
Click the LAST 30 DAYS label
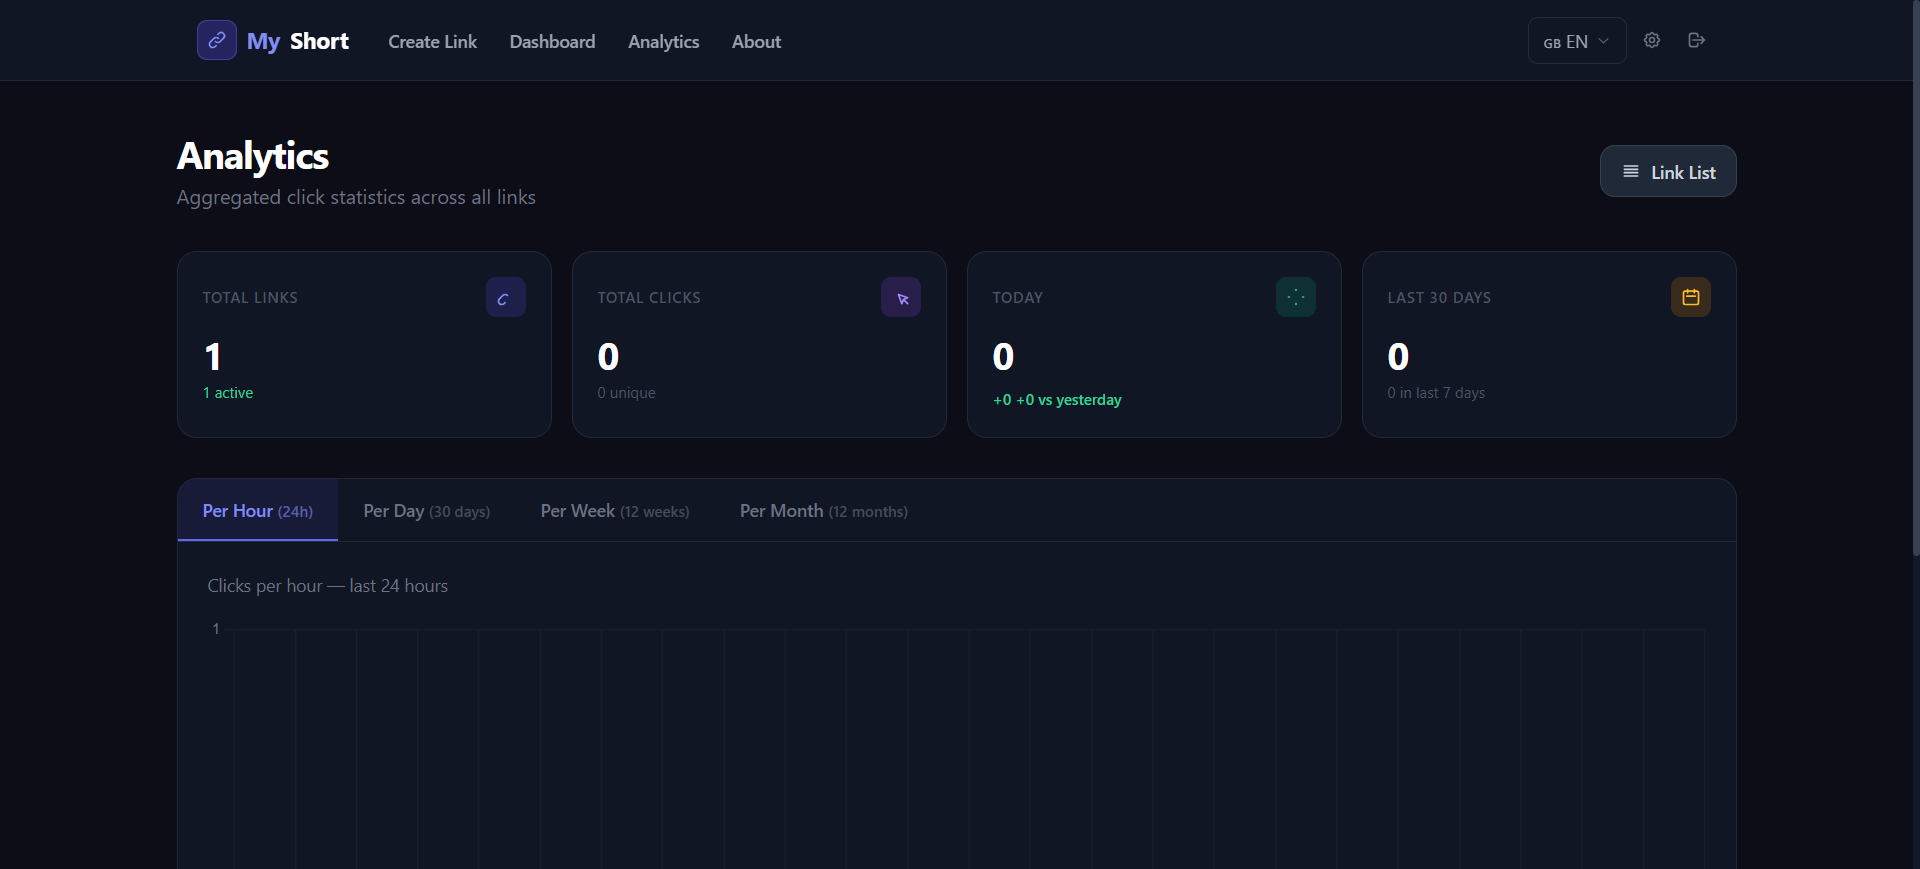tap(1439, 298)
